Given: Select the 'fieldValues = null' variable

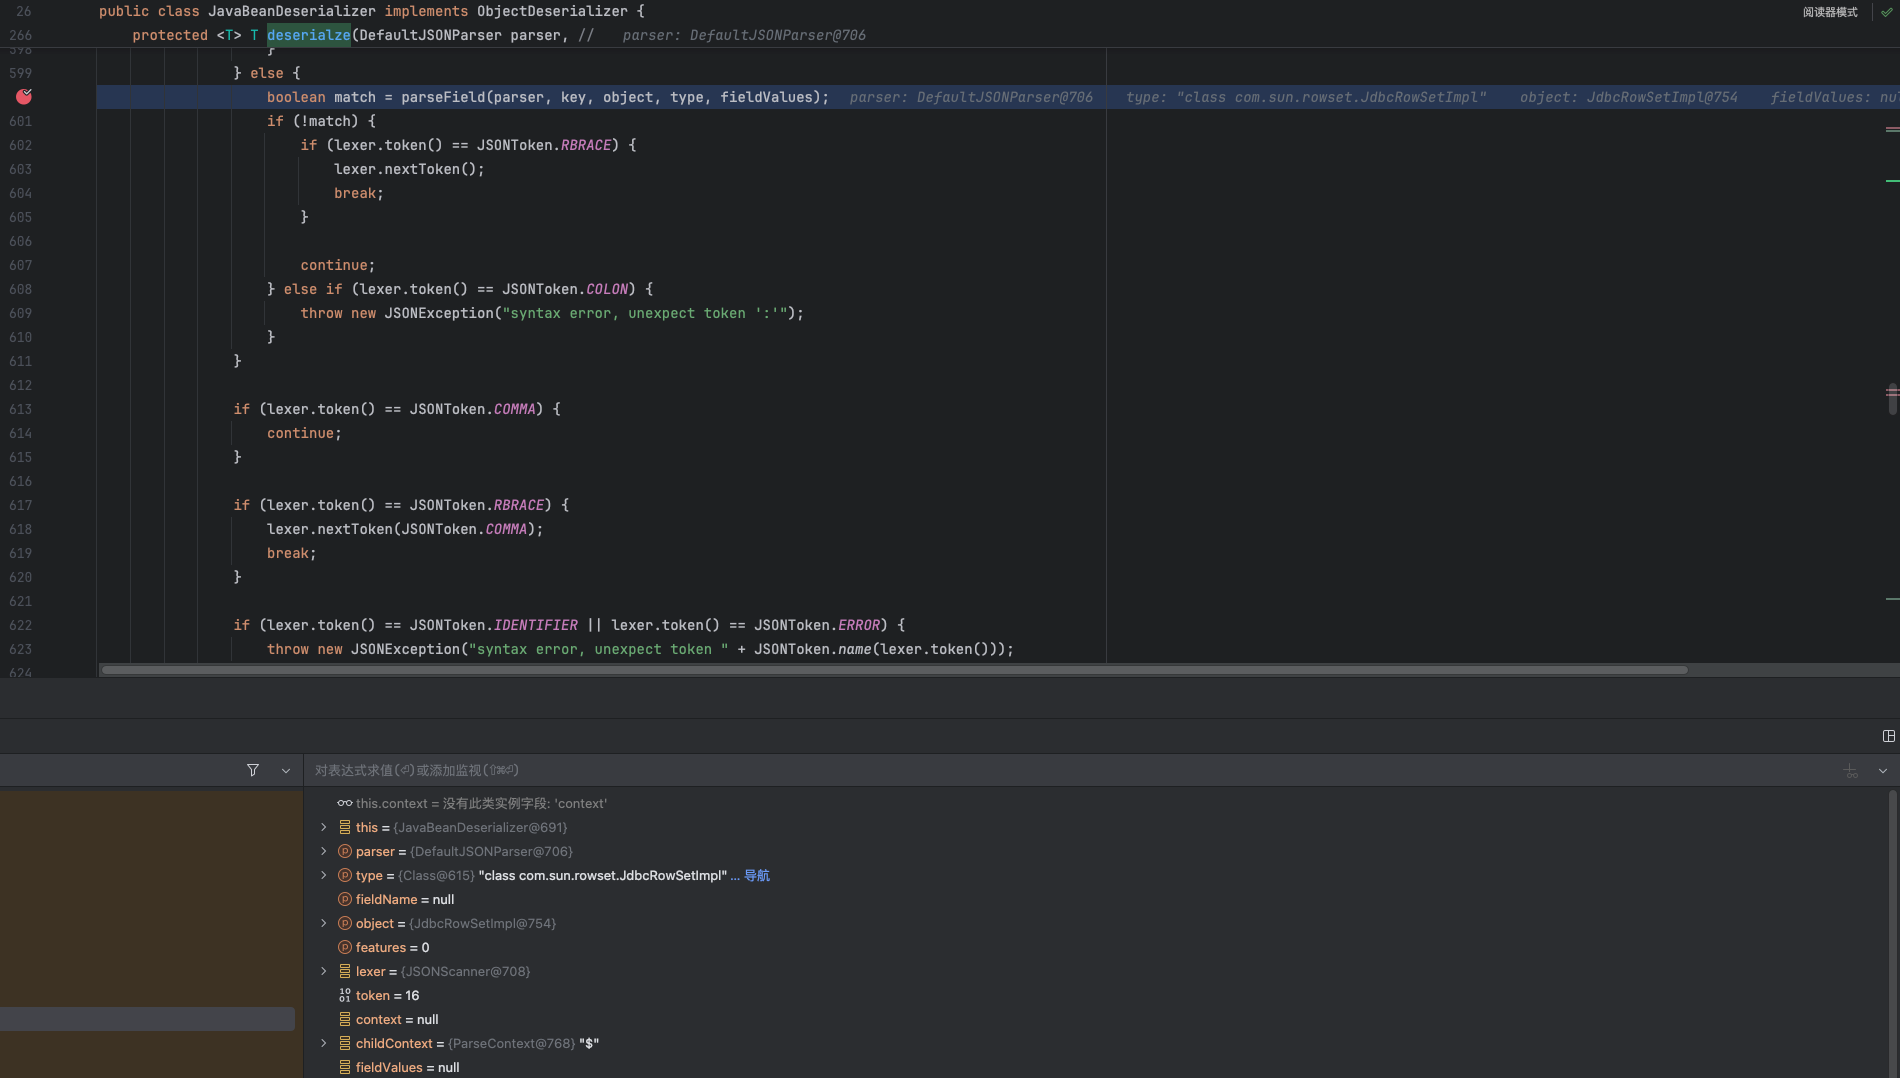Looking at the screenshot, I should (407, 1067).
